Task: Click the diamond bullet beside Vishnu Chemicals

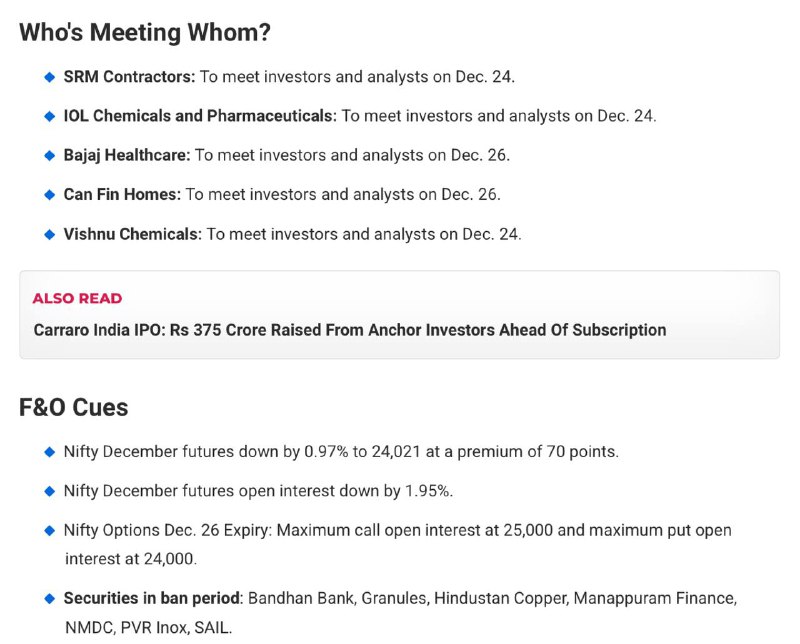Action: (x=49, y=235)
